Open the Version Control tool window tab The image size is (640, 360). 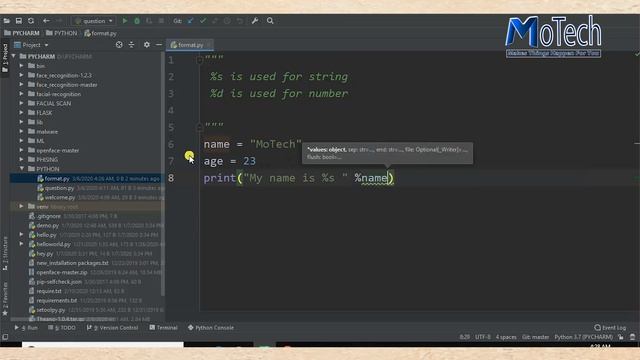coord(113,328)
